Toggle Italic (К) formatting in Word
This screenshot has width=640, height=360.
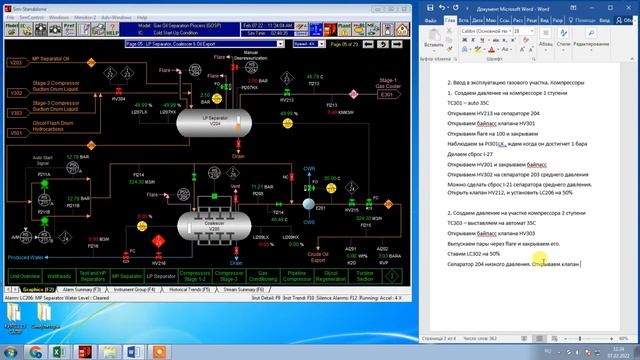point(473,40)
